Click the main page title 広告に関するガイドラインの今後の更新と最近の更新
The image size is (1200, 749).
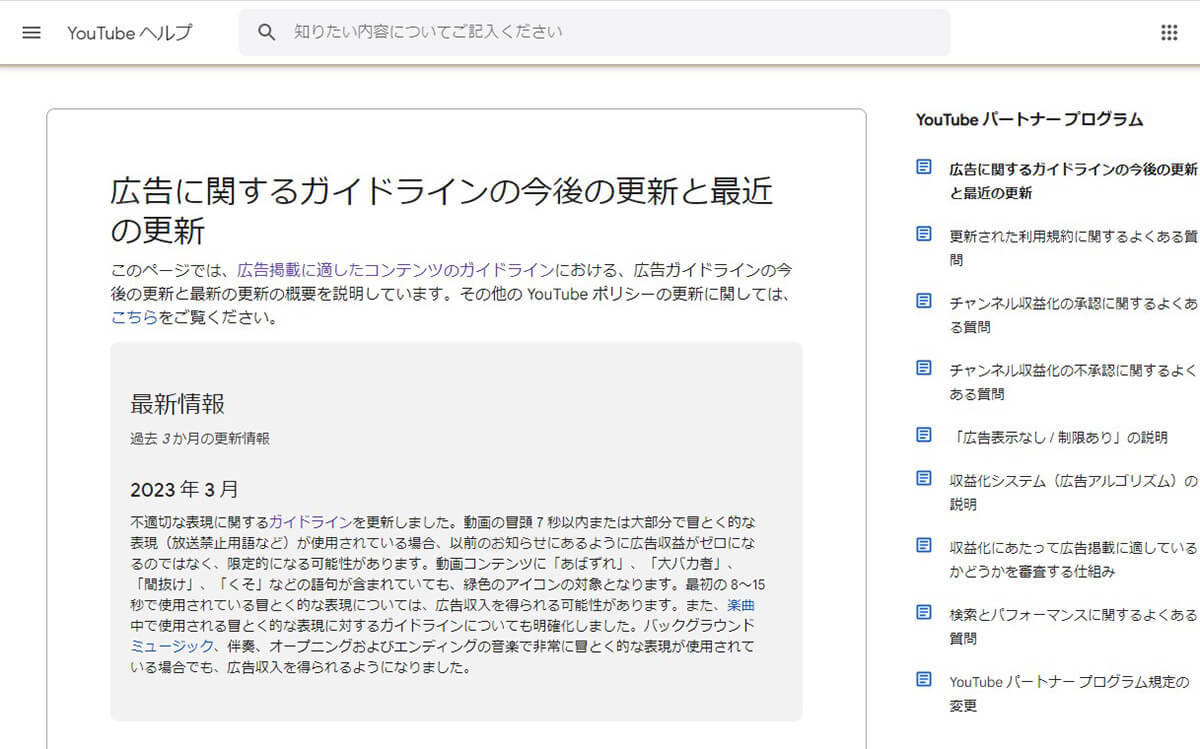click(x=442, y=212)
